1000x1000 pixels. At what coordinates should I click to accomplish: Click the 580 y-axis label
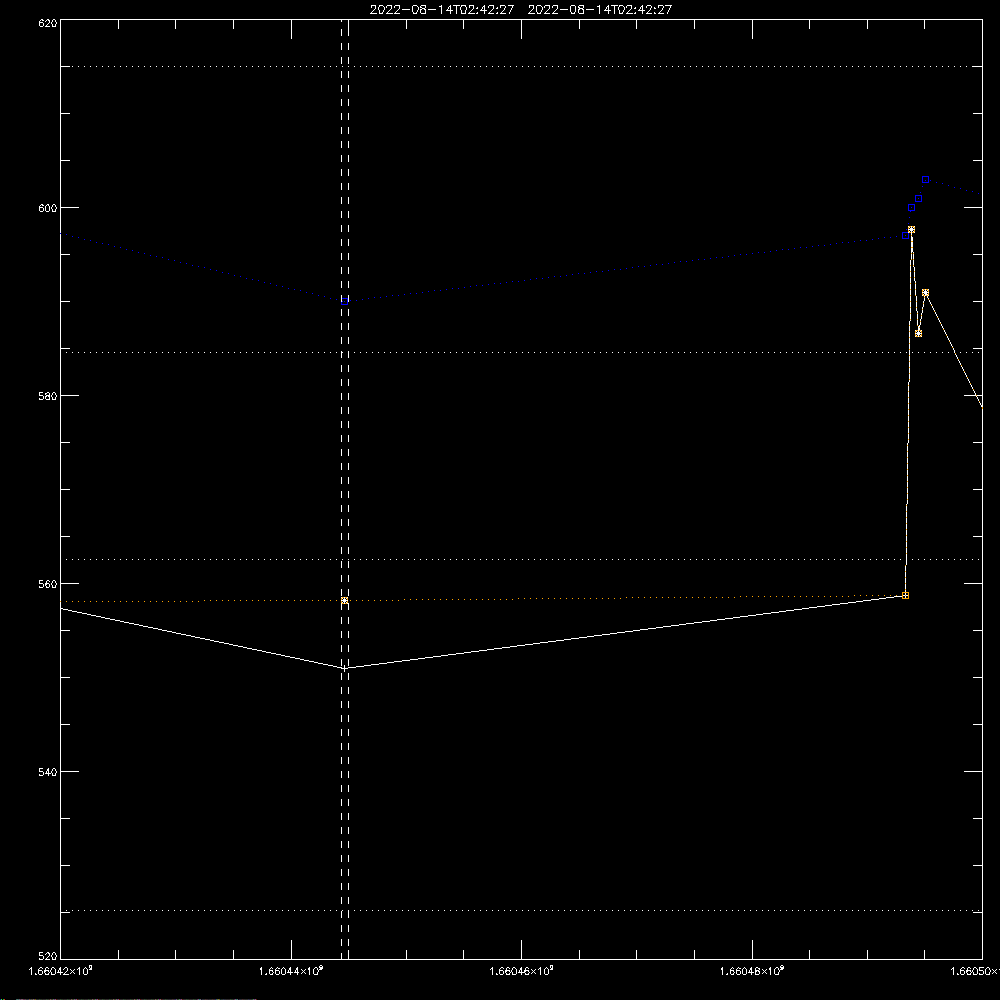pos(48,396)
